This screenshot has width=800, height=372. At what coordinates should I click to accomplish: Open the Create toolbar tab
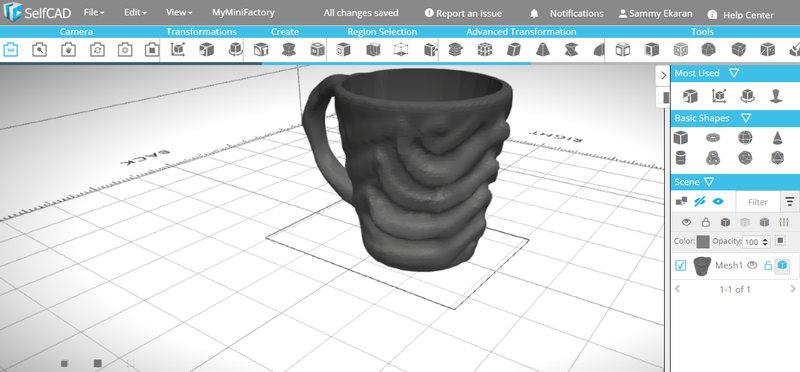[285, 32]
